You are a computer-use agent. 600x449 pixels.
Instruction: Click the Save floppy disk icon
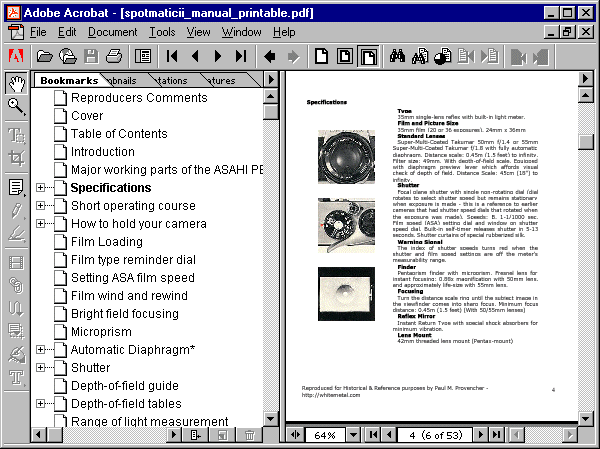click(x=91, y=57)
